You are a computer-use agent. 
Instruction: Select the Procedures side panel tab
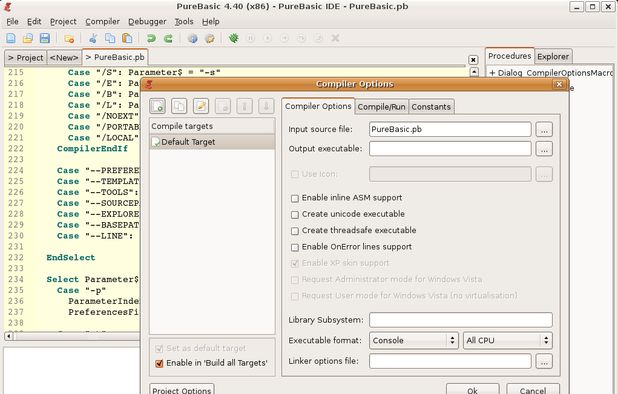click(510, 56)
